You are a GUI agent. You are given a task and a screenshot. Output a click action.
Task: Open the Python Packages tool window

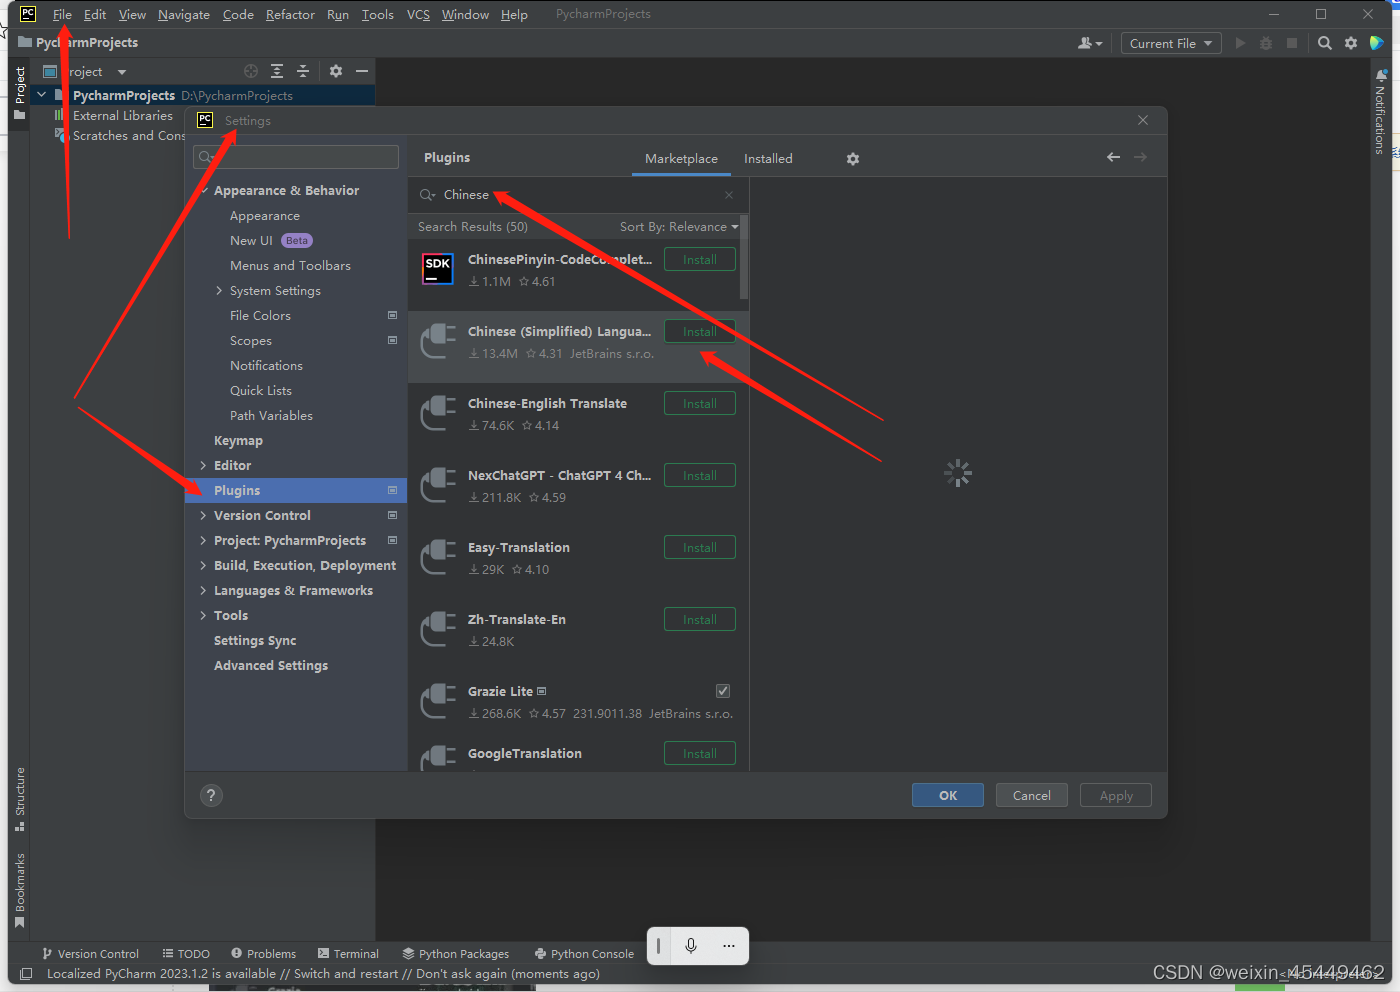coord(456,954)
